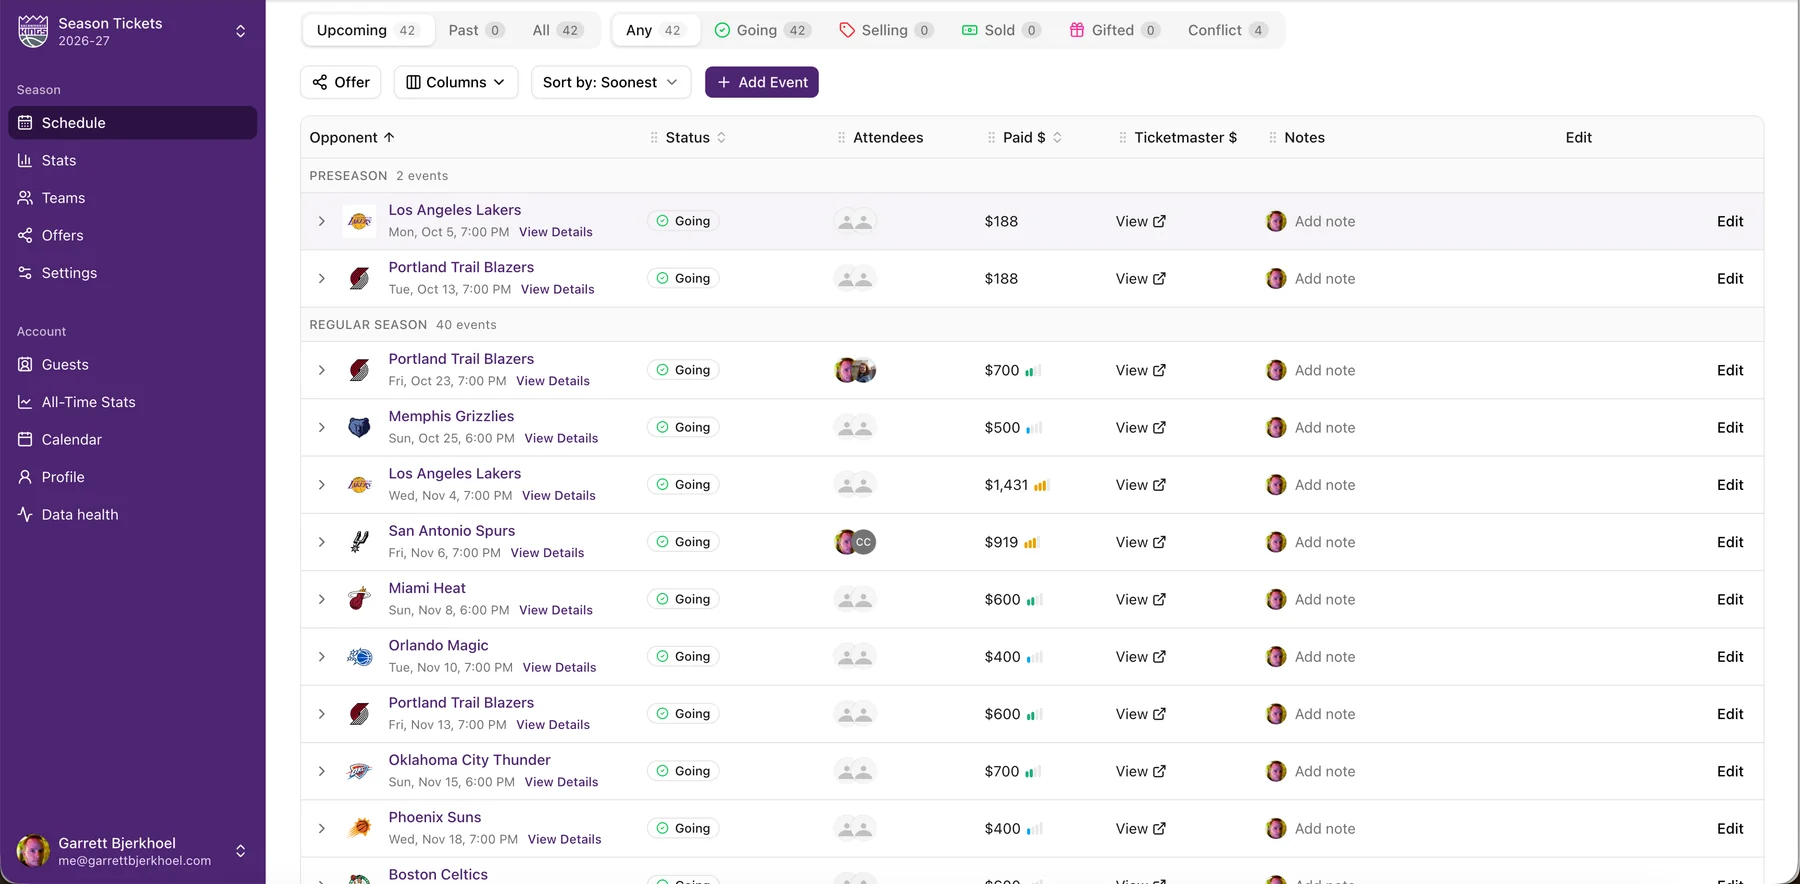Open account menu chevron for Garrett Bjerkhoel
This screenshot has height=884, width=1800.
coord(240,851)
